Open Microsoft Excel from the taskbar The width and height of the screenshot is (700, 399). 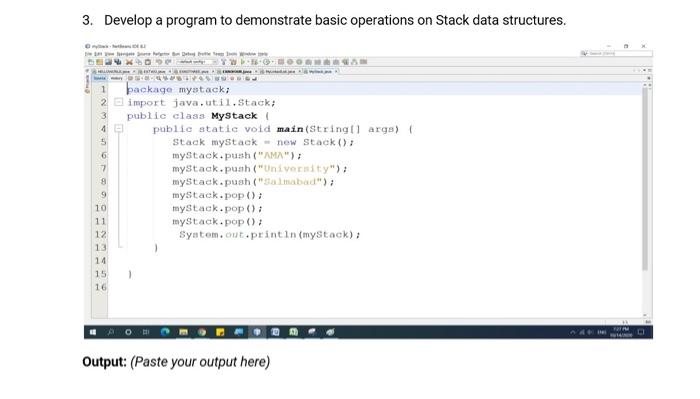click(x=294, y=332)
